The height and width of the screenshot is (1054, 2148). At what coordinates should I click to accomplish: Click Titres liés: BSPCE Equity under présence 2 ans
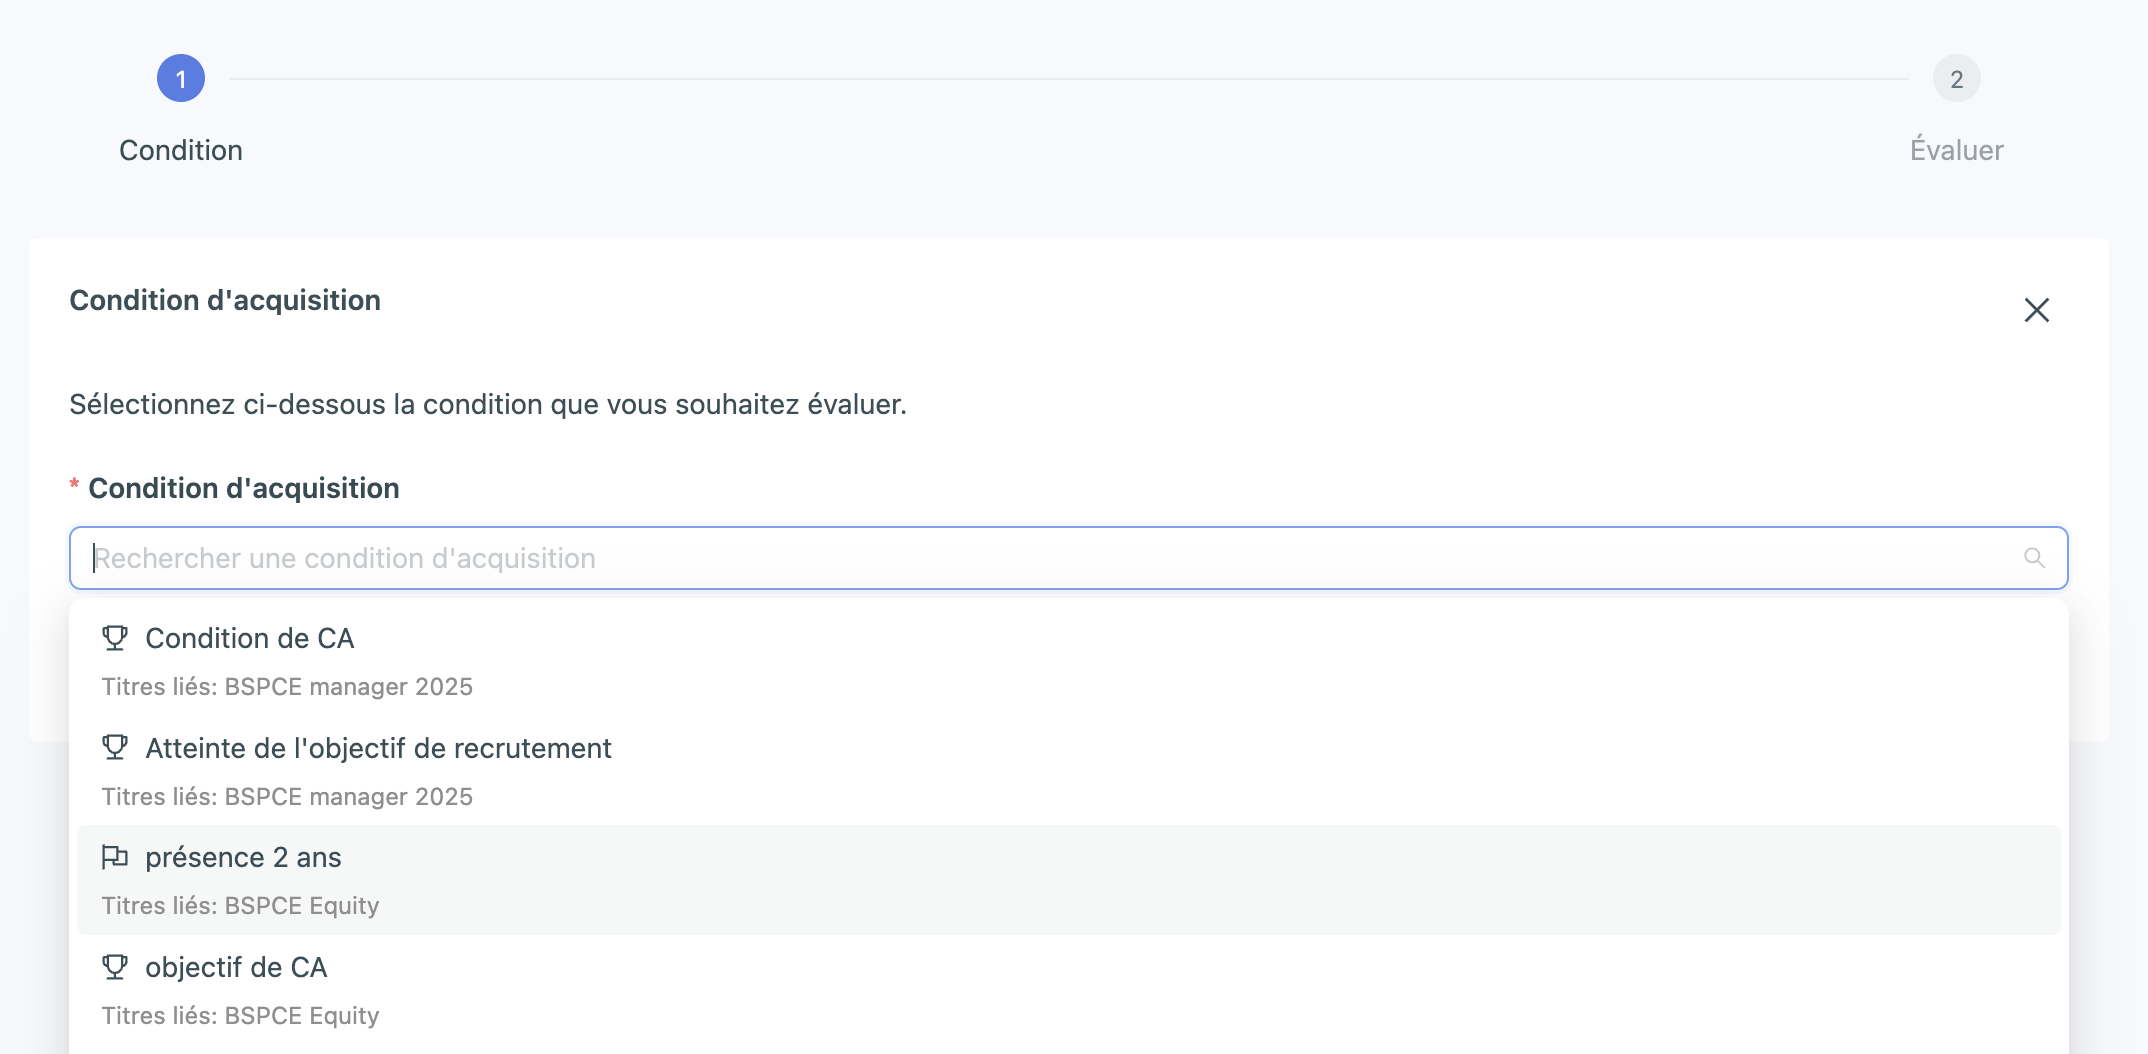point(240,906)
